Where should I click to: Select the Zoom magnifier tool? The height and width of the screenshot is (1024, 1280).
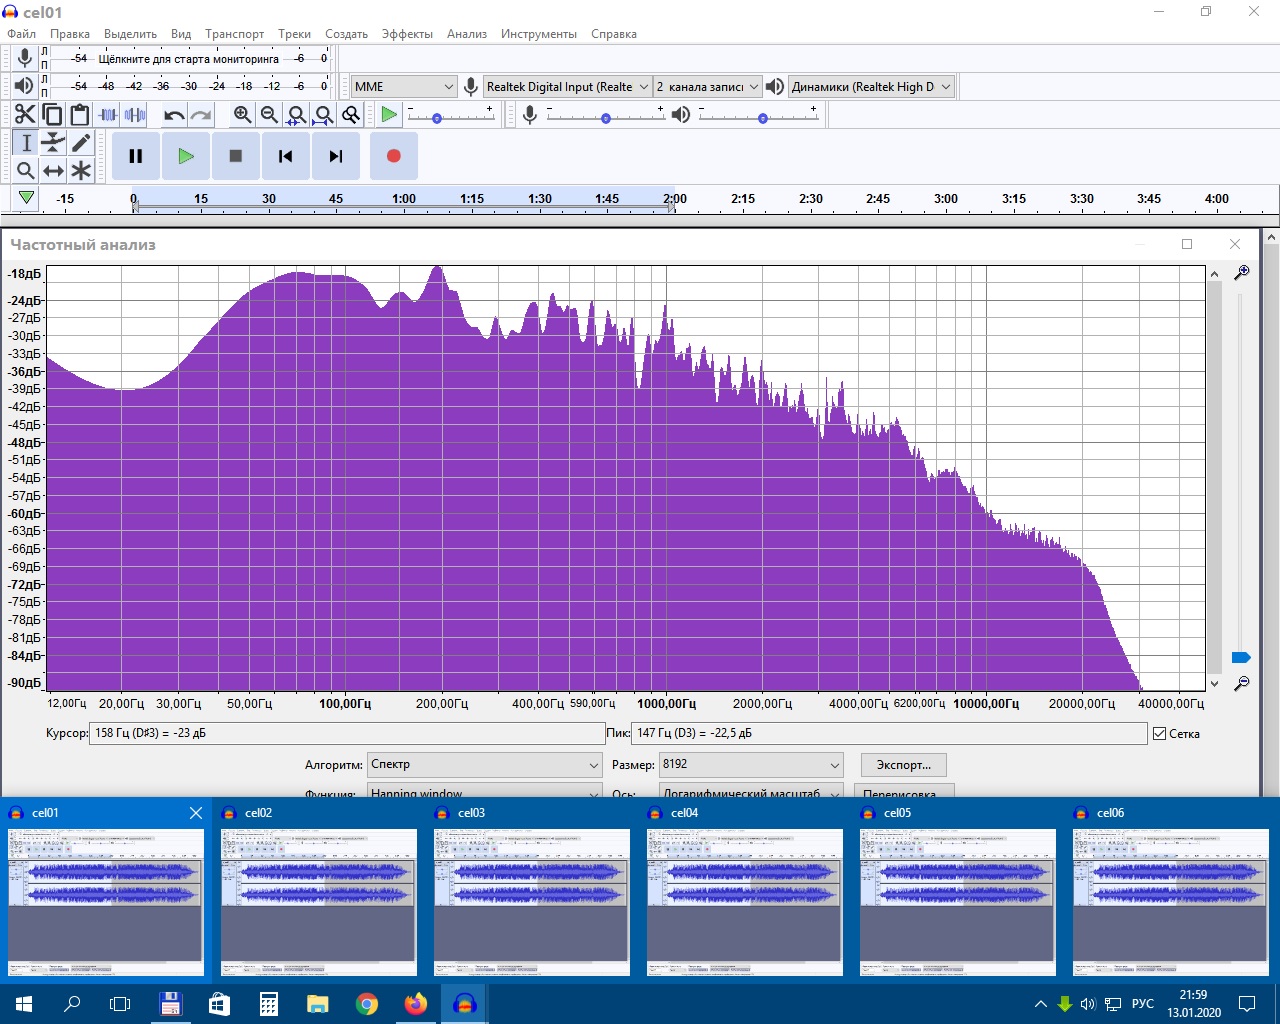pos(26,171)
